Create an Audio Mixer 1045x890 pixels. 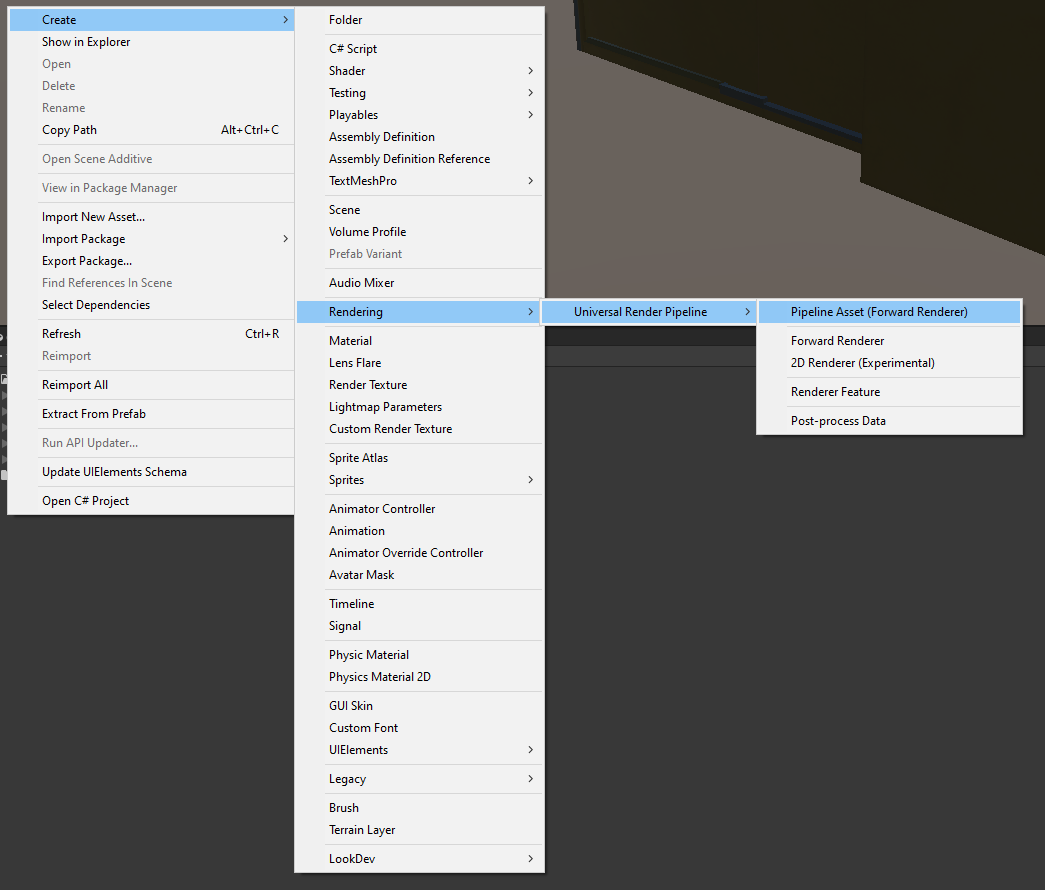[419, 283]
